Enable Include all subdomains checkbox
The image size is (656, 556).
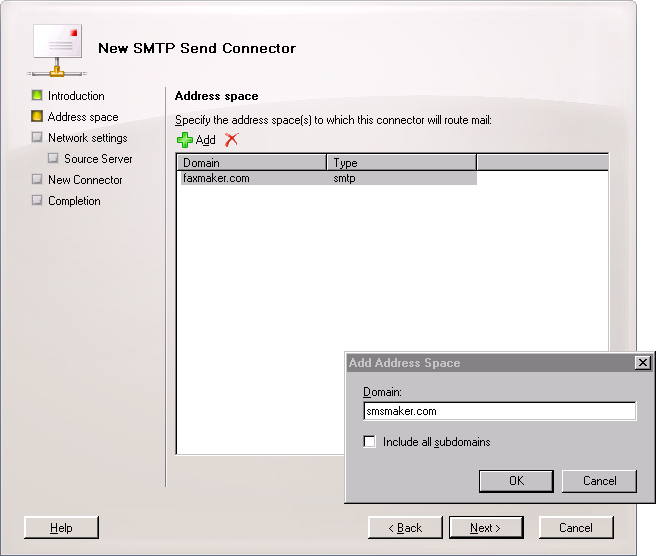(x=370, y=442)
